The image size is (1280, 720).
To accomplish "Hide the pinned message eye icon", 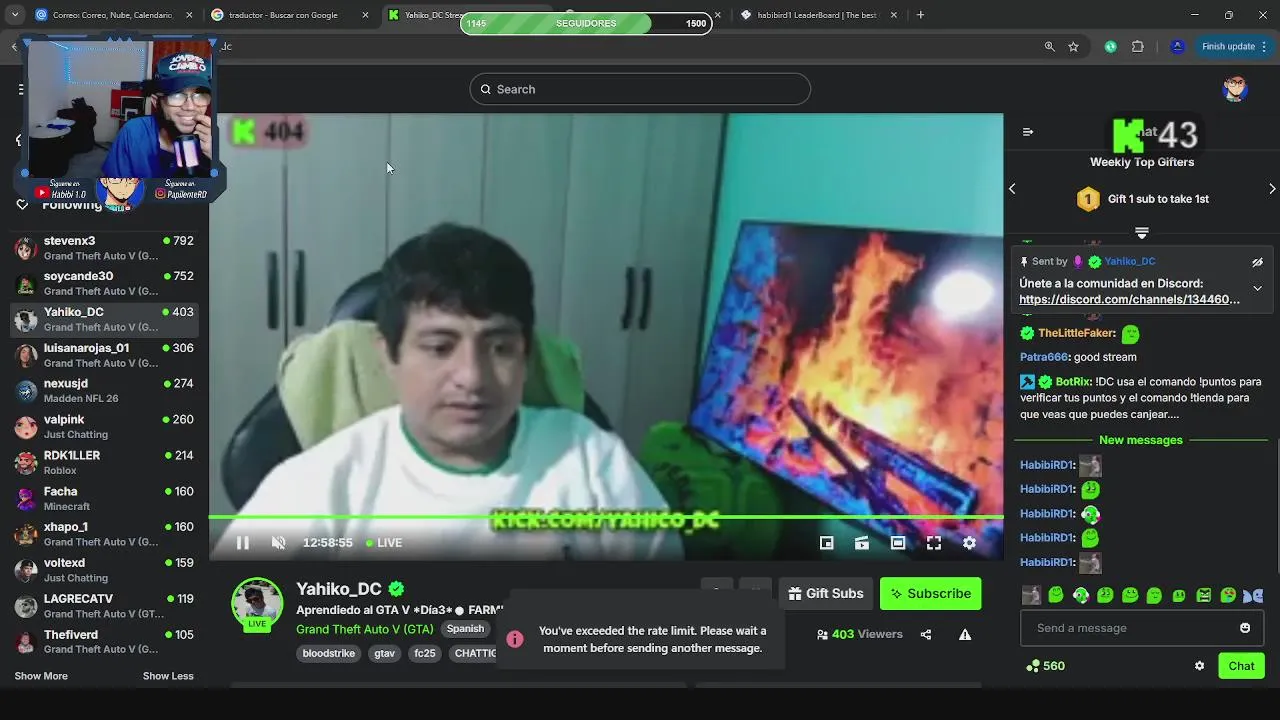I will pyautogui.click(x=1258, y=263).
